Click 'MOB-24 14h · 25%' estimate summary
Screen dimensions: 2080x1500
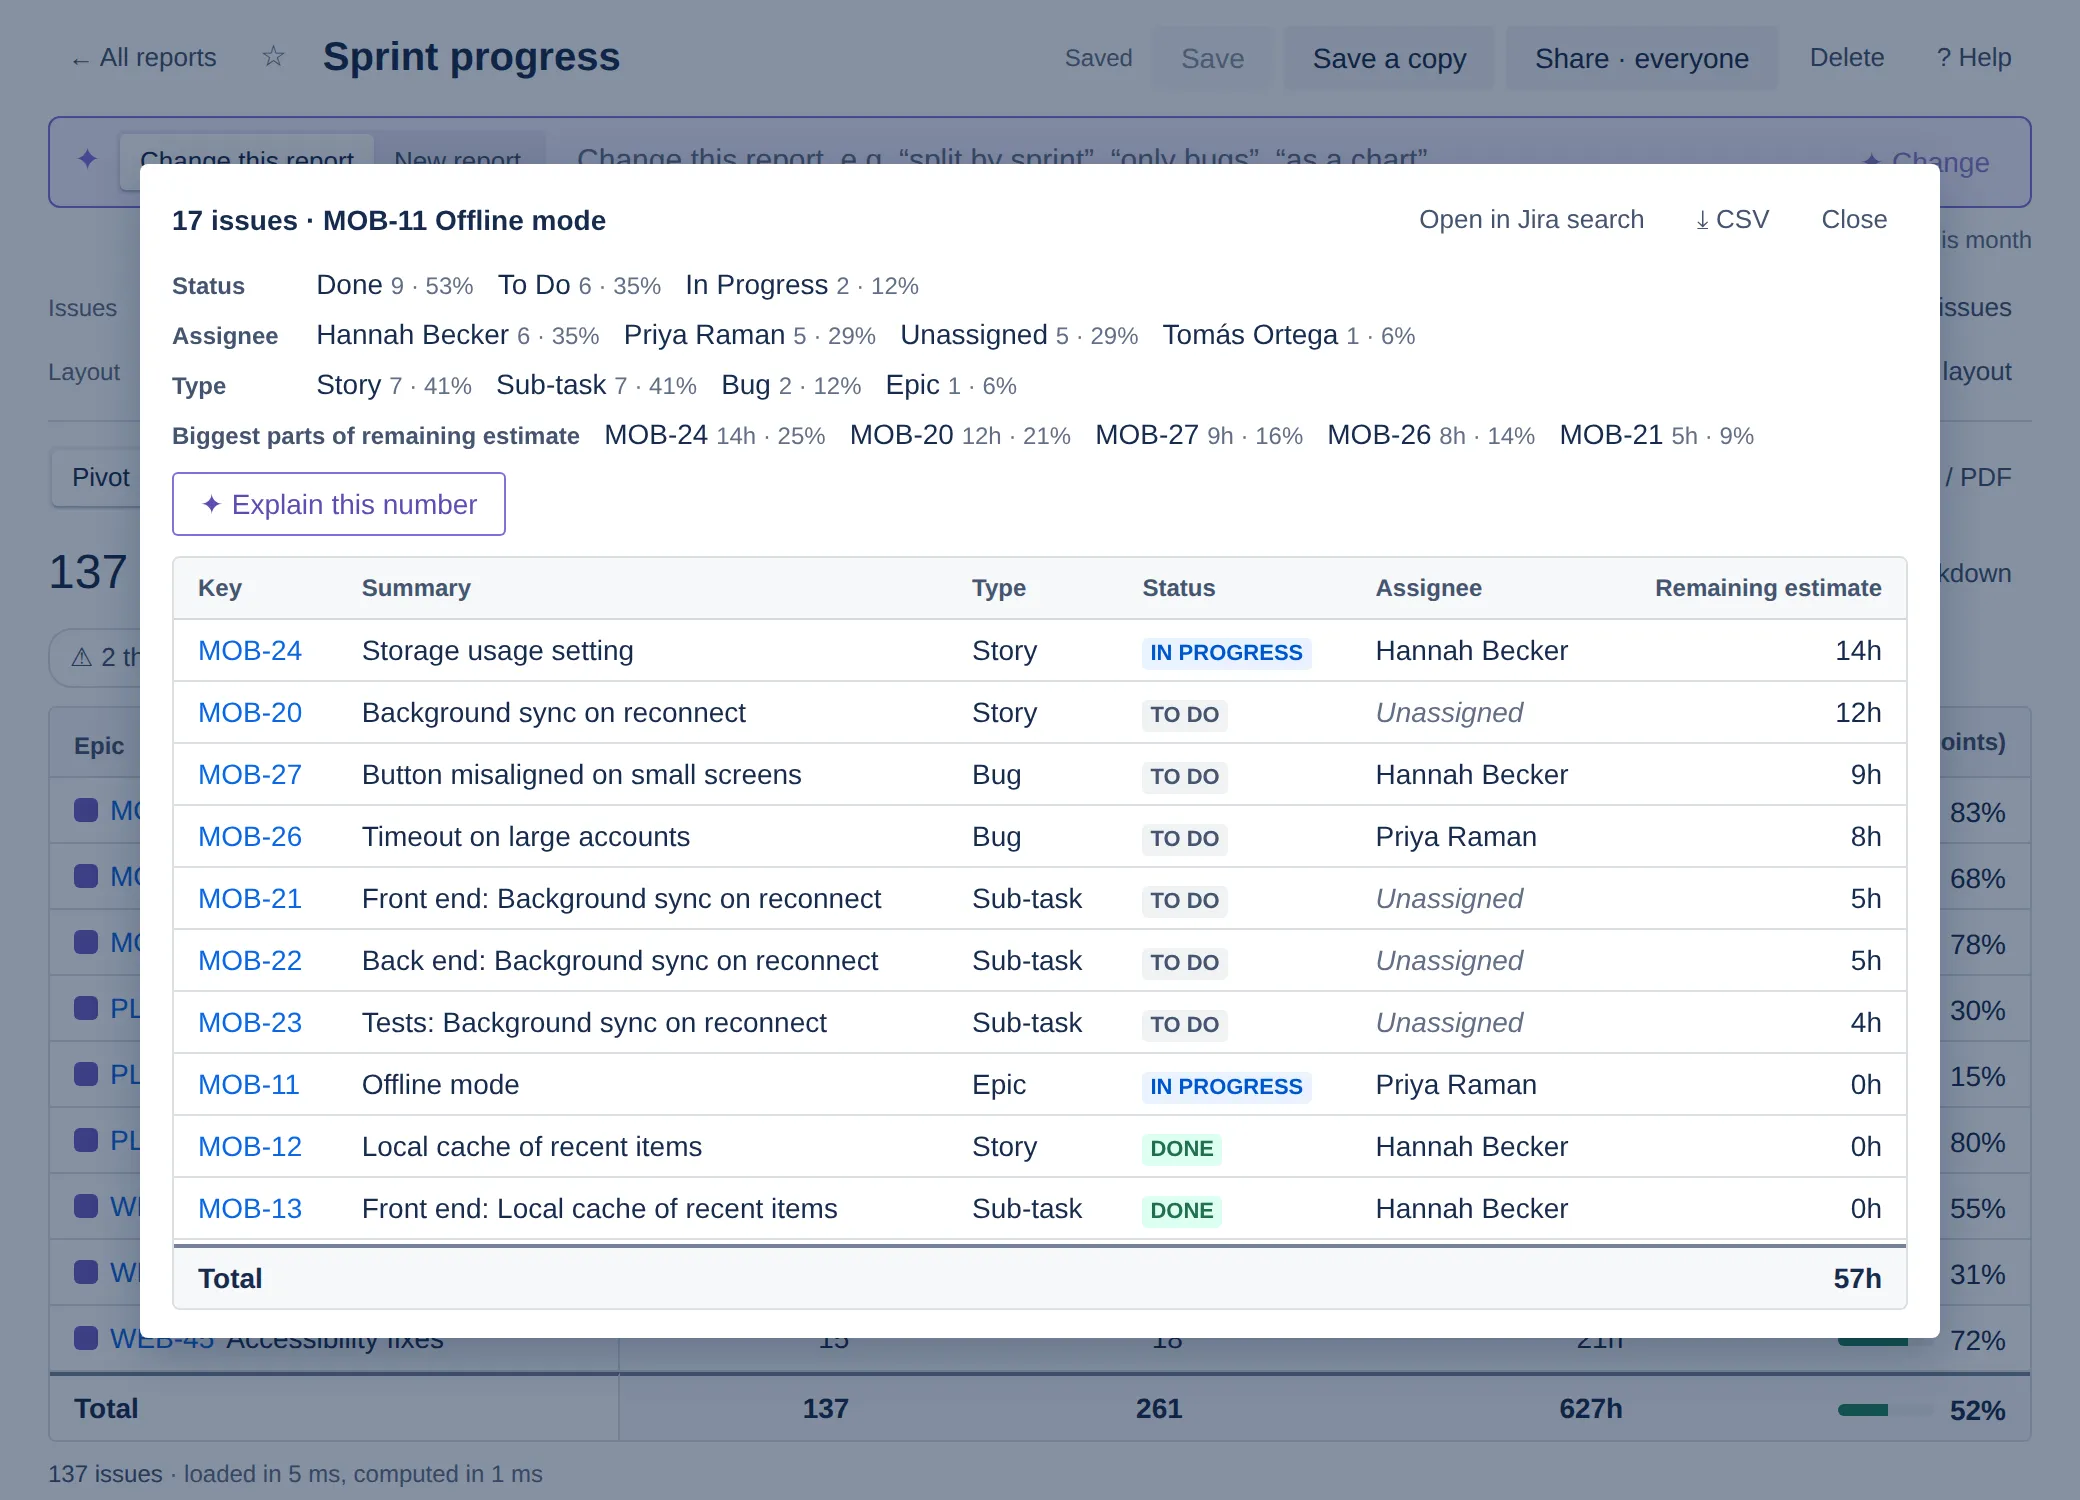point(715,436)
